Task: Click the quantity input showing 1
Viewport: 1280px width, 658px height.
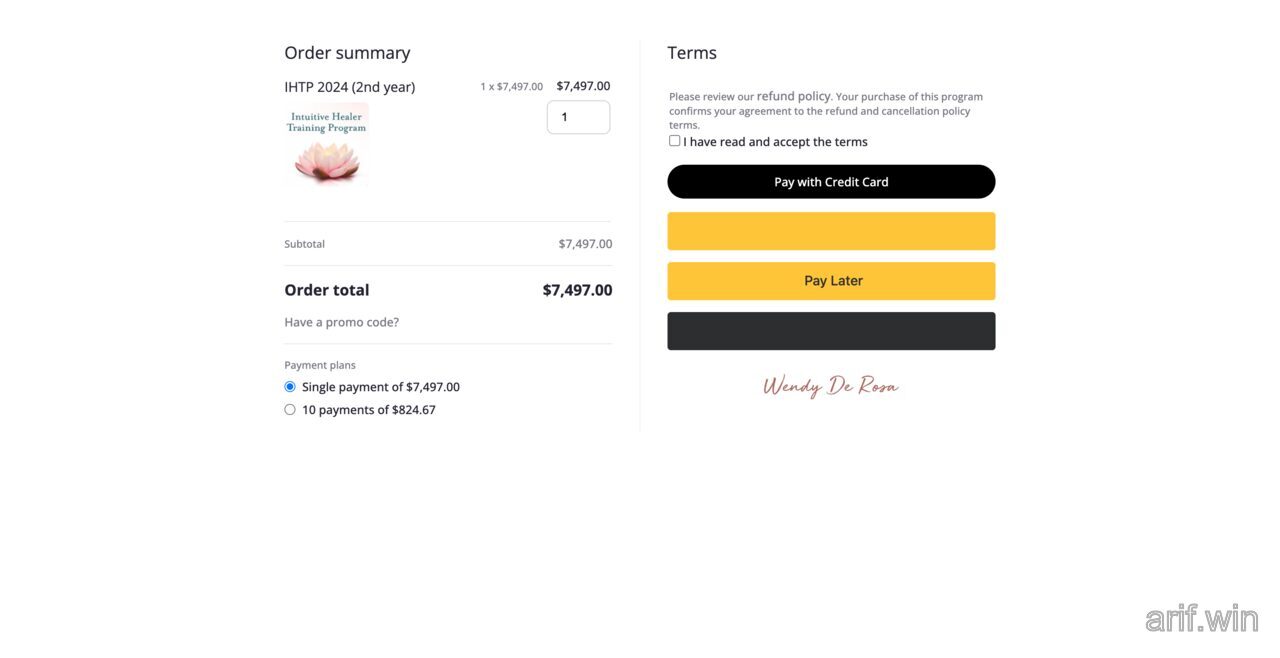Action: 578,116
